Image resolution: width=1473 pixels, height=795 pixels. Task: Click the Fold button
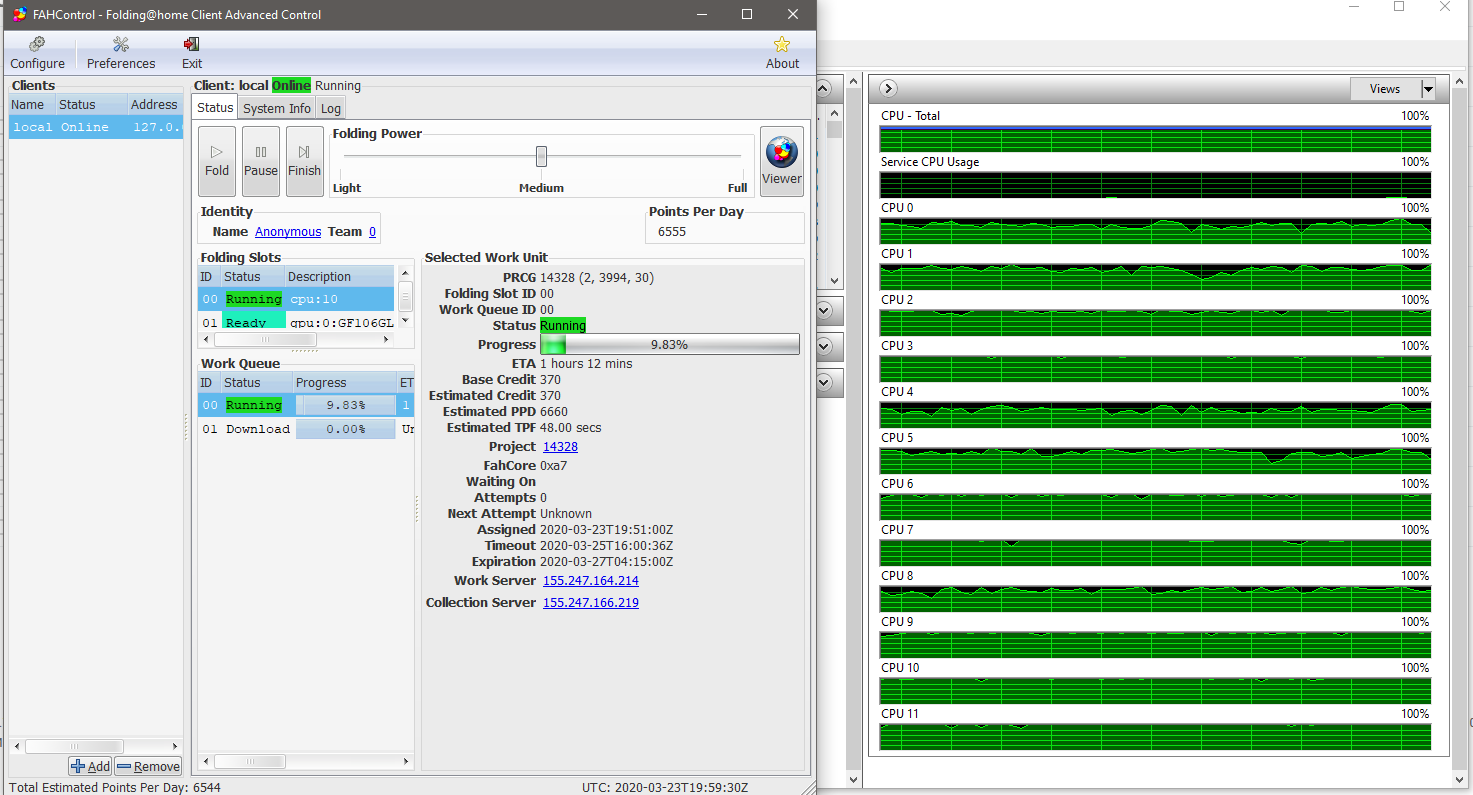pos(217,161)
